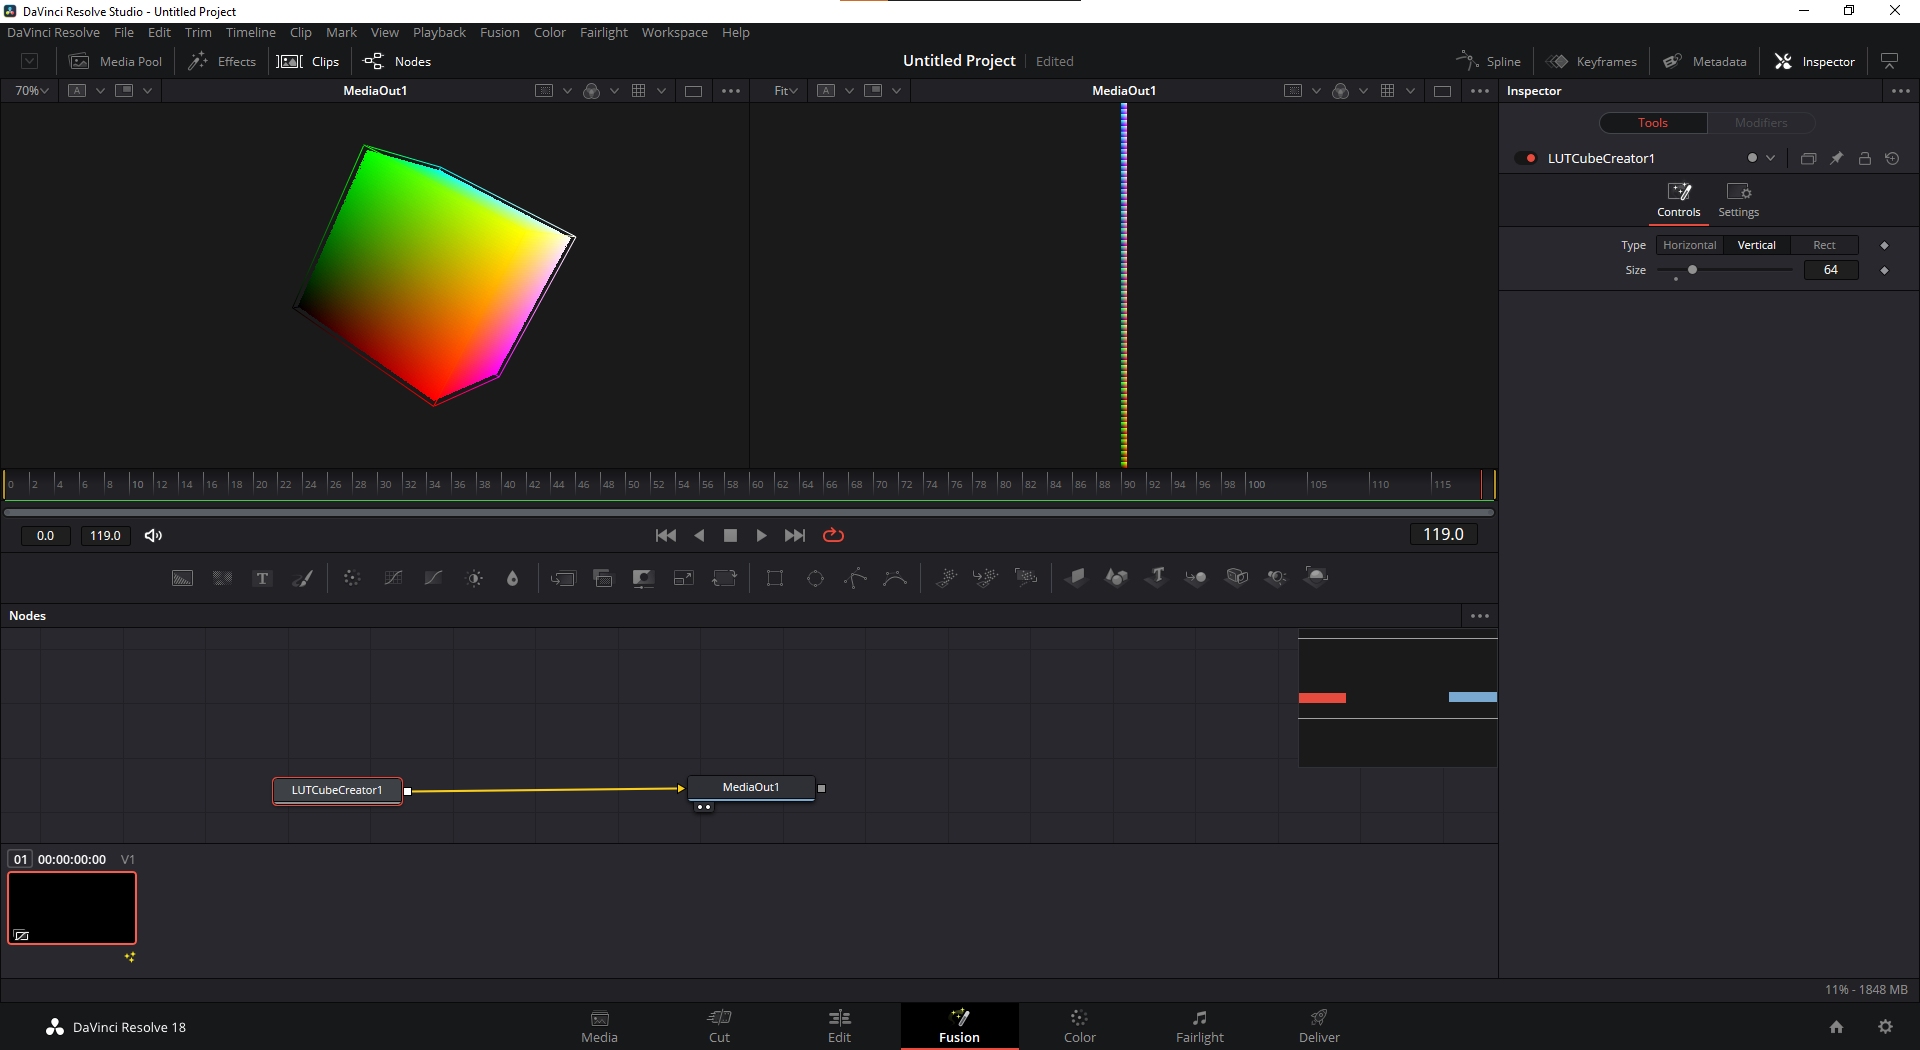Viewport: 1920px width, 1050px height.
Task: Click the Size slider handle
Action: pos(1692,270)
